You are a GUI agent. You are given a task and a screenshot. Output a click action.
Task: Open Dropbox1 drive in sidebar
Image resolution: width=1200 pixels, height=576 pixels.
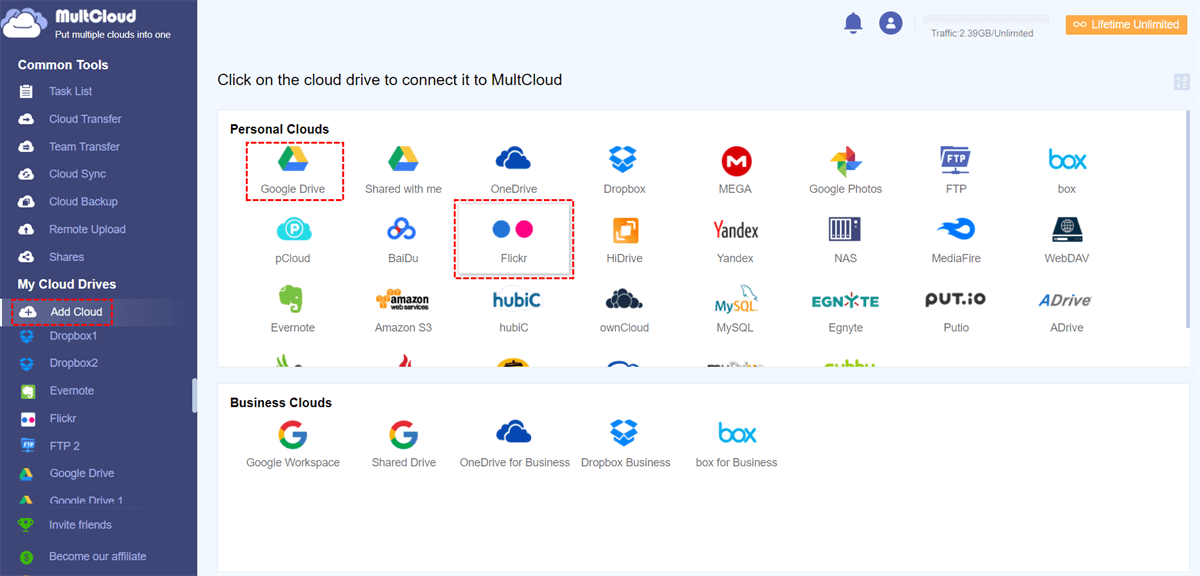[73, 336]
